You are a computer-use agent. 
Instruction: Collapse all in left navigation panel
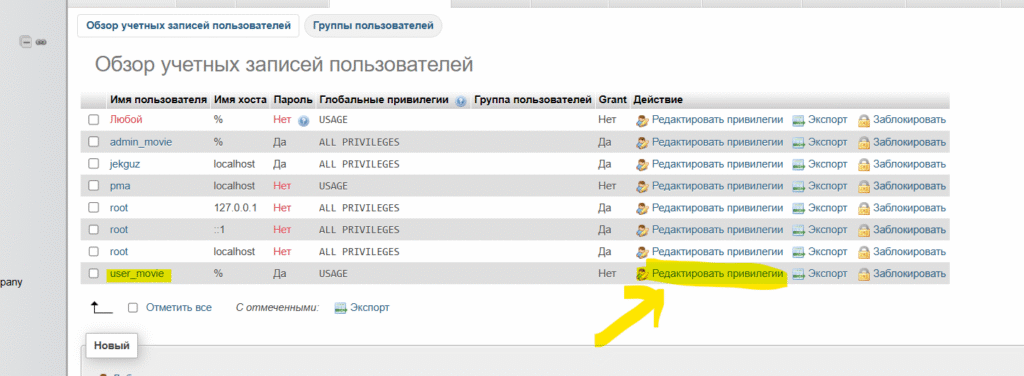[26, 42]
